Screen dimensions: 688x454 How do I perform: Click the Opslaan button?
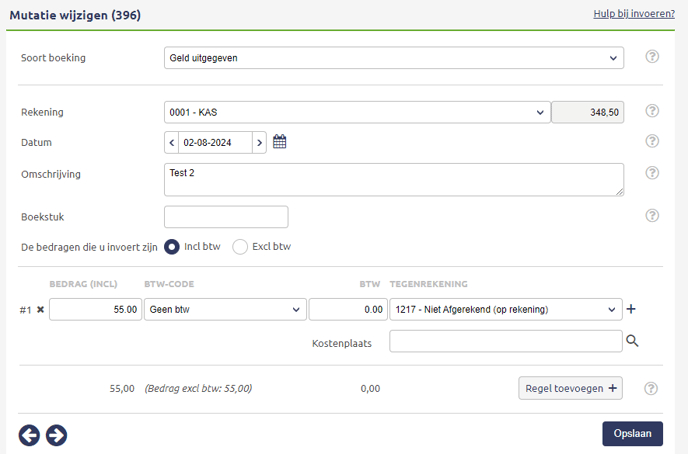[632, 433]
